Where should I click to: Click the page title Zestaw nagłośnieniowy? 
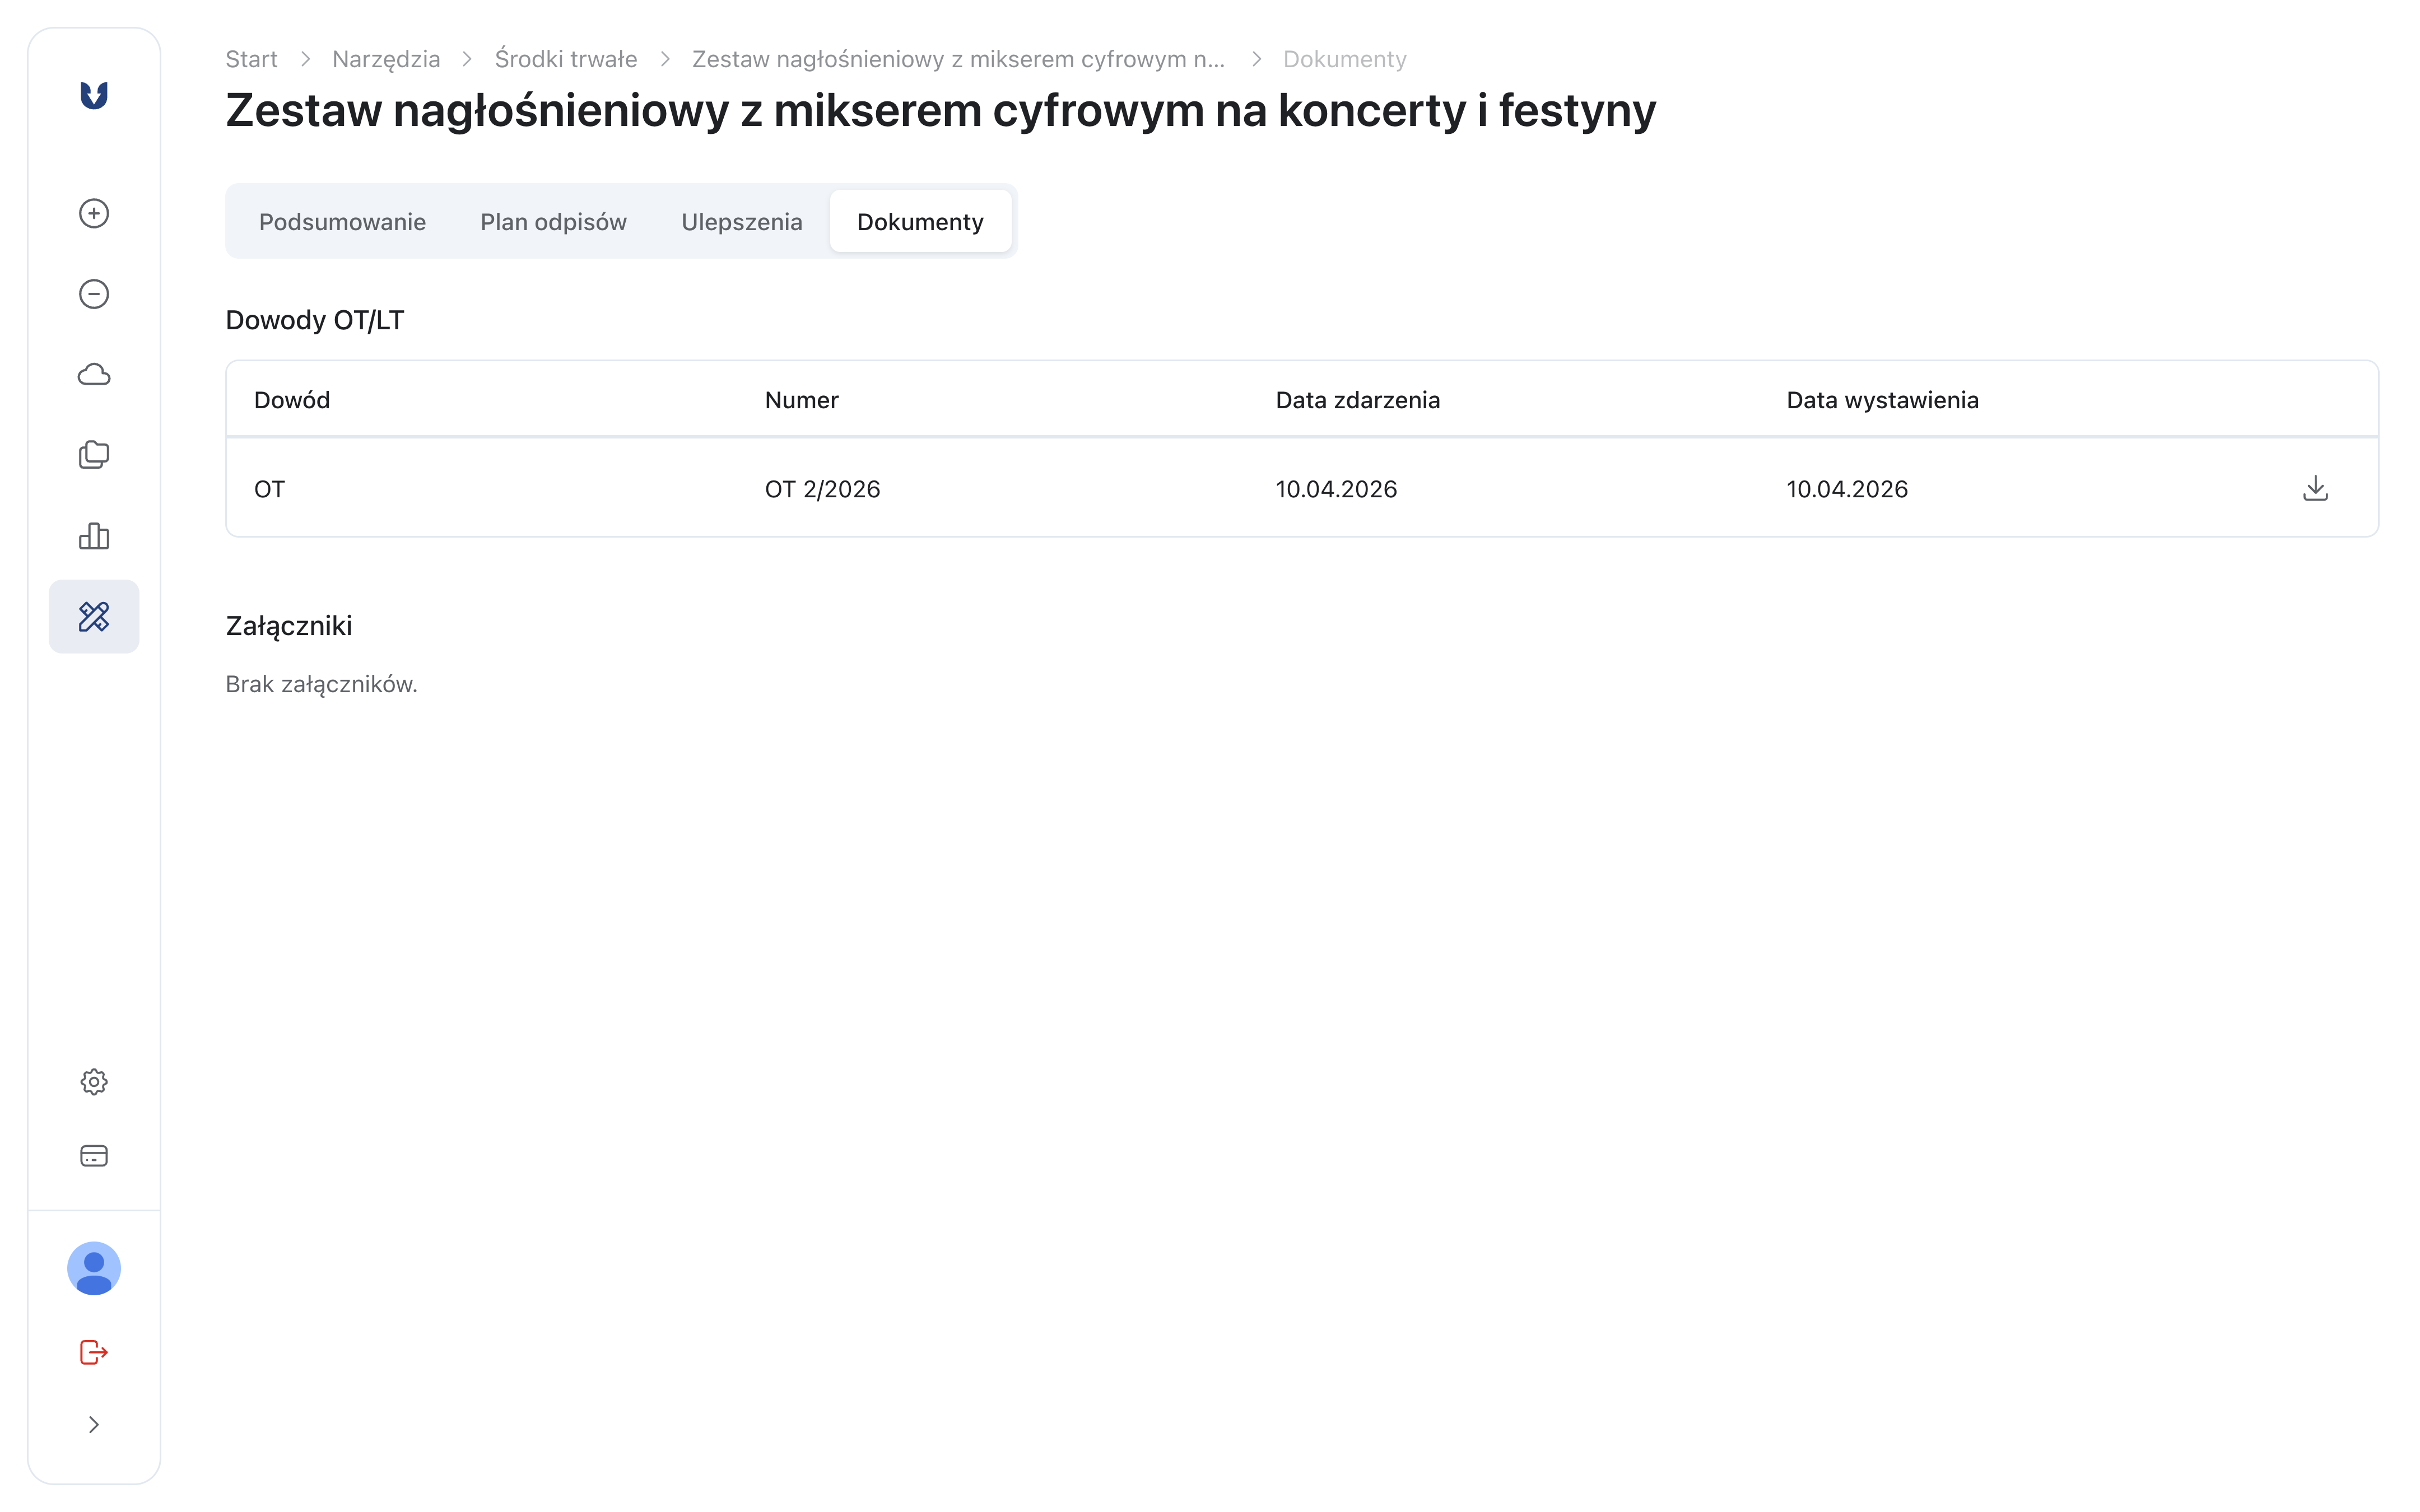tap(940, 110)
